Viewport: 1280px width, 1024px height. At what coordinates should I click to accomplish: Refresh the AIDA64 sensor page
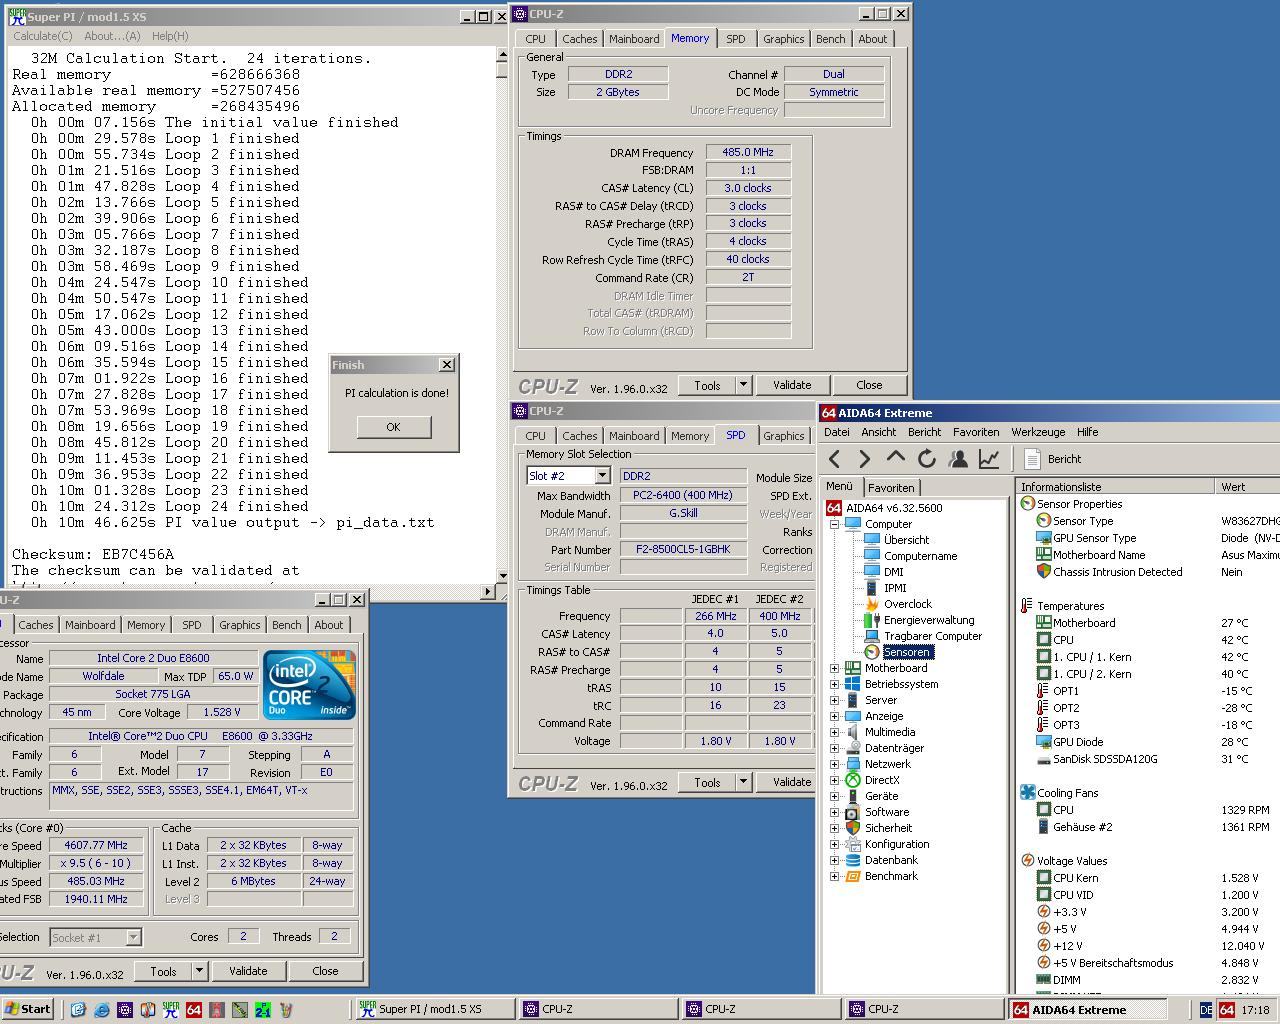click(927, 459)
